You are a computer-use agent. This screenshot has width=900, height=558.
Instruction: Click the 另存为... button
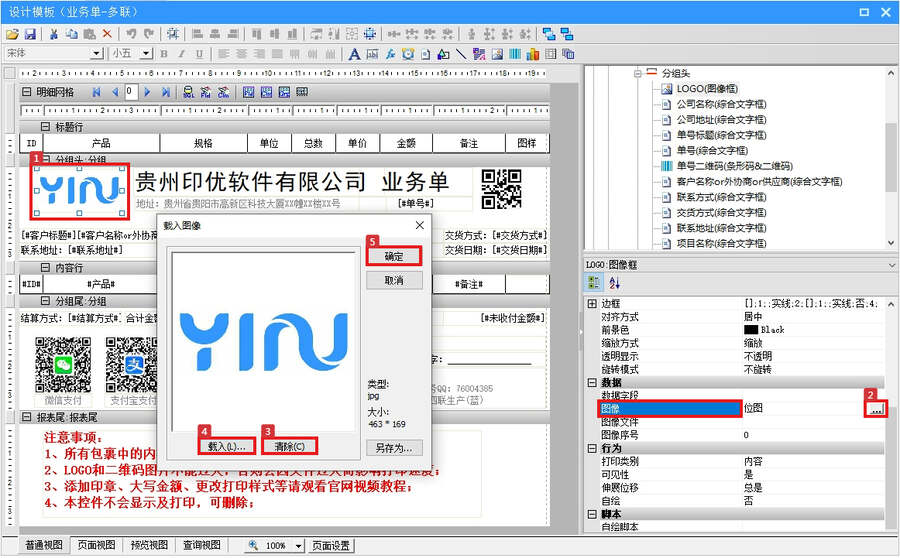point(394,448)
